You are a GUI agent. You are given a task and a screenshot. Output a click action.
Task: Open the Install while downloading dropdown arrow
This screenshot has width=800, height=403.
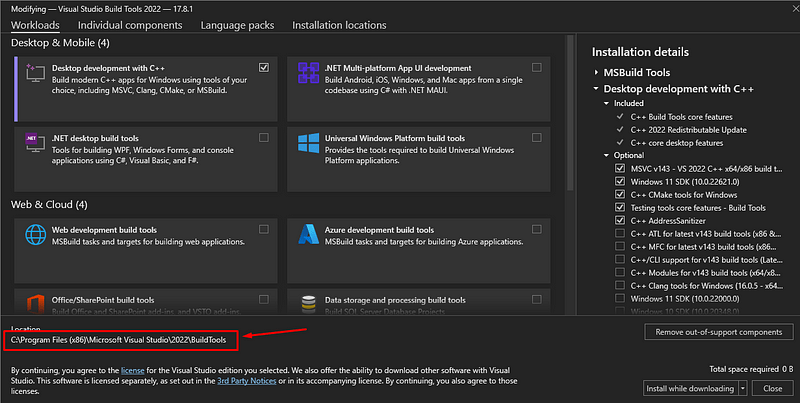tap(743, 388)
